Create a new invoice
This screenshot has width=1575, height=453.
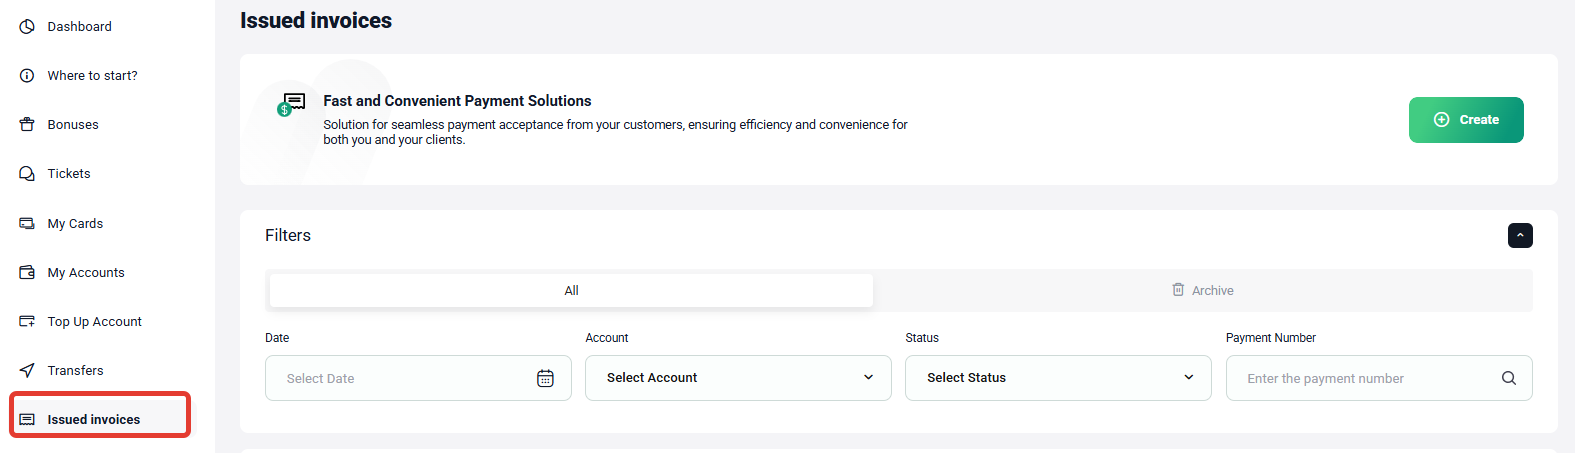[x=1466, y=120]
